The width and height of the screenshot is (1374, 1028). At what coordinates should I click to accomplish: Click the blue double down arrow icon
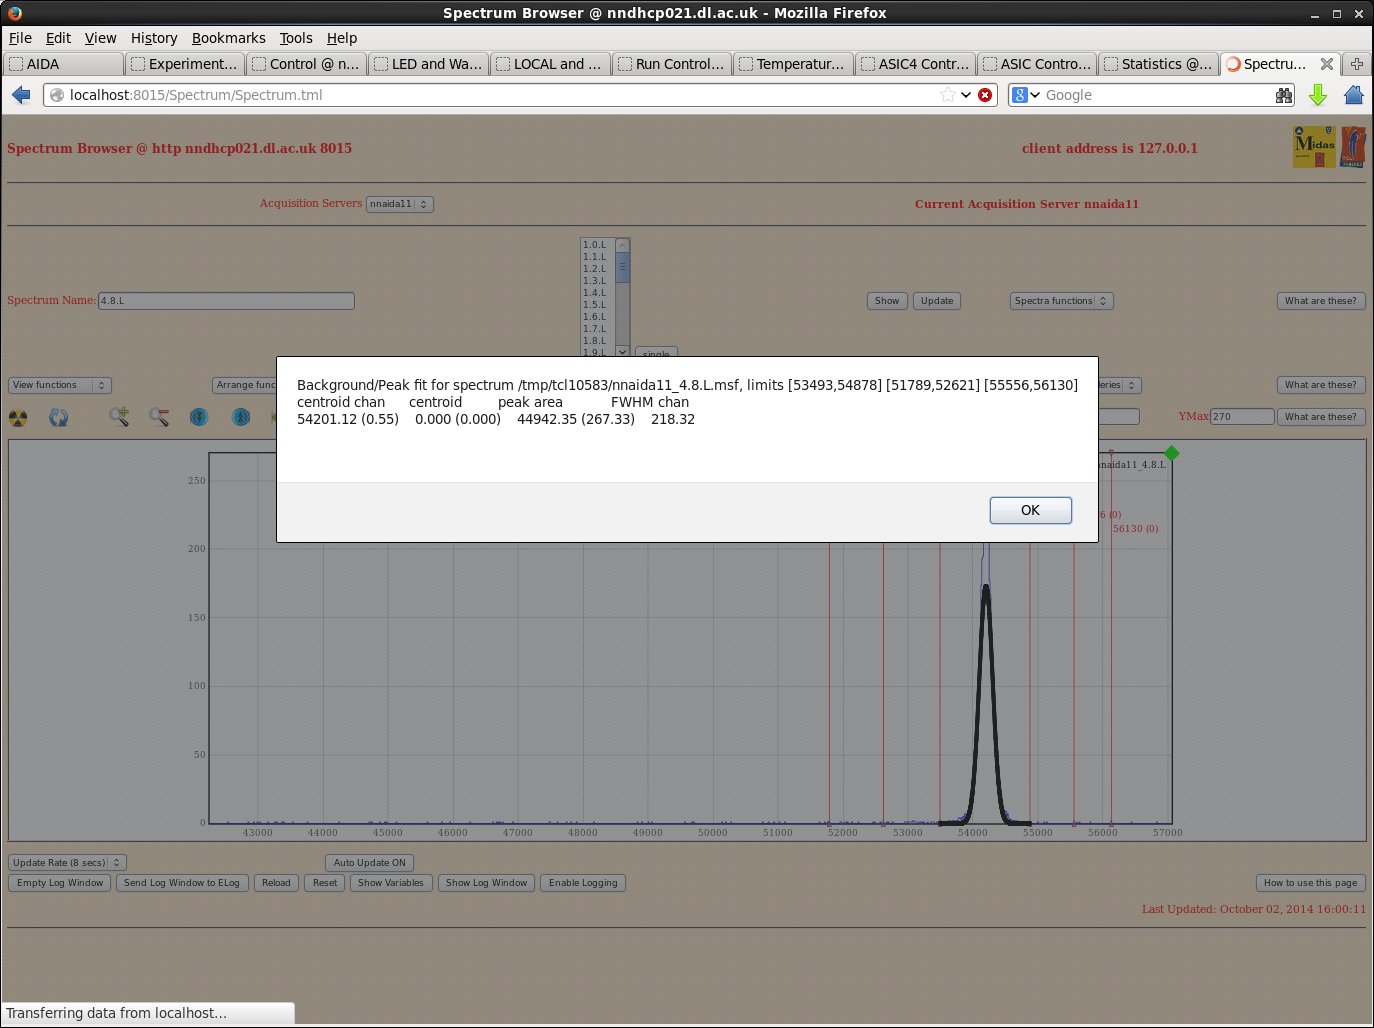pyautogui.click(x=199, y=417)
